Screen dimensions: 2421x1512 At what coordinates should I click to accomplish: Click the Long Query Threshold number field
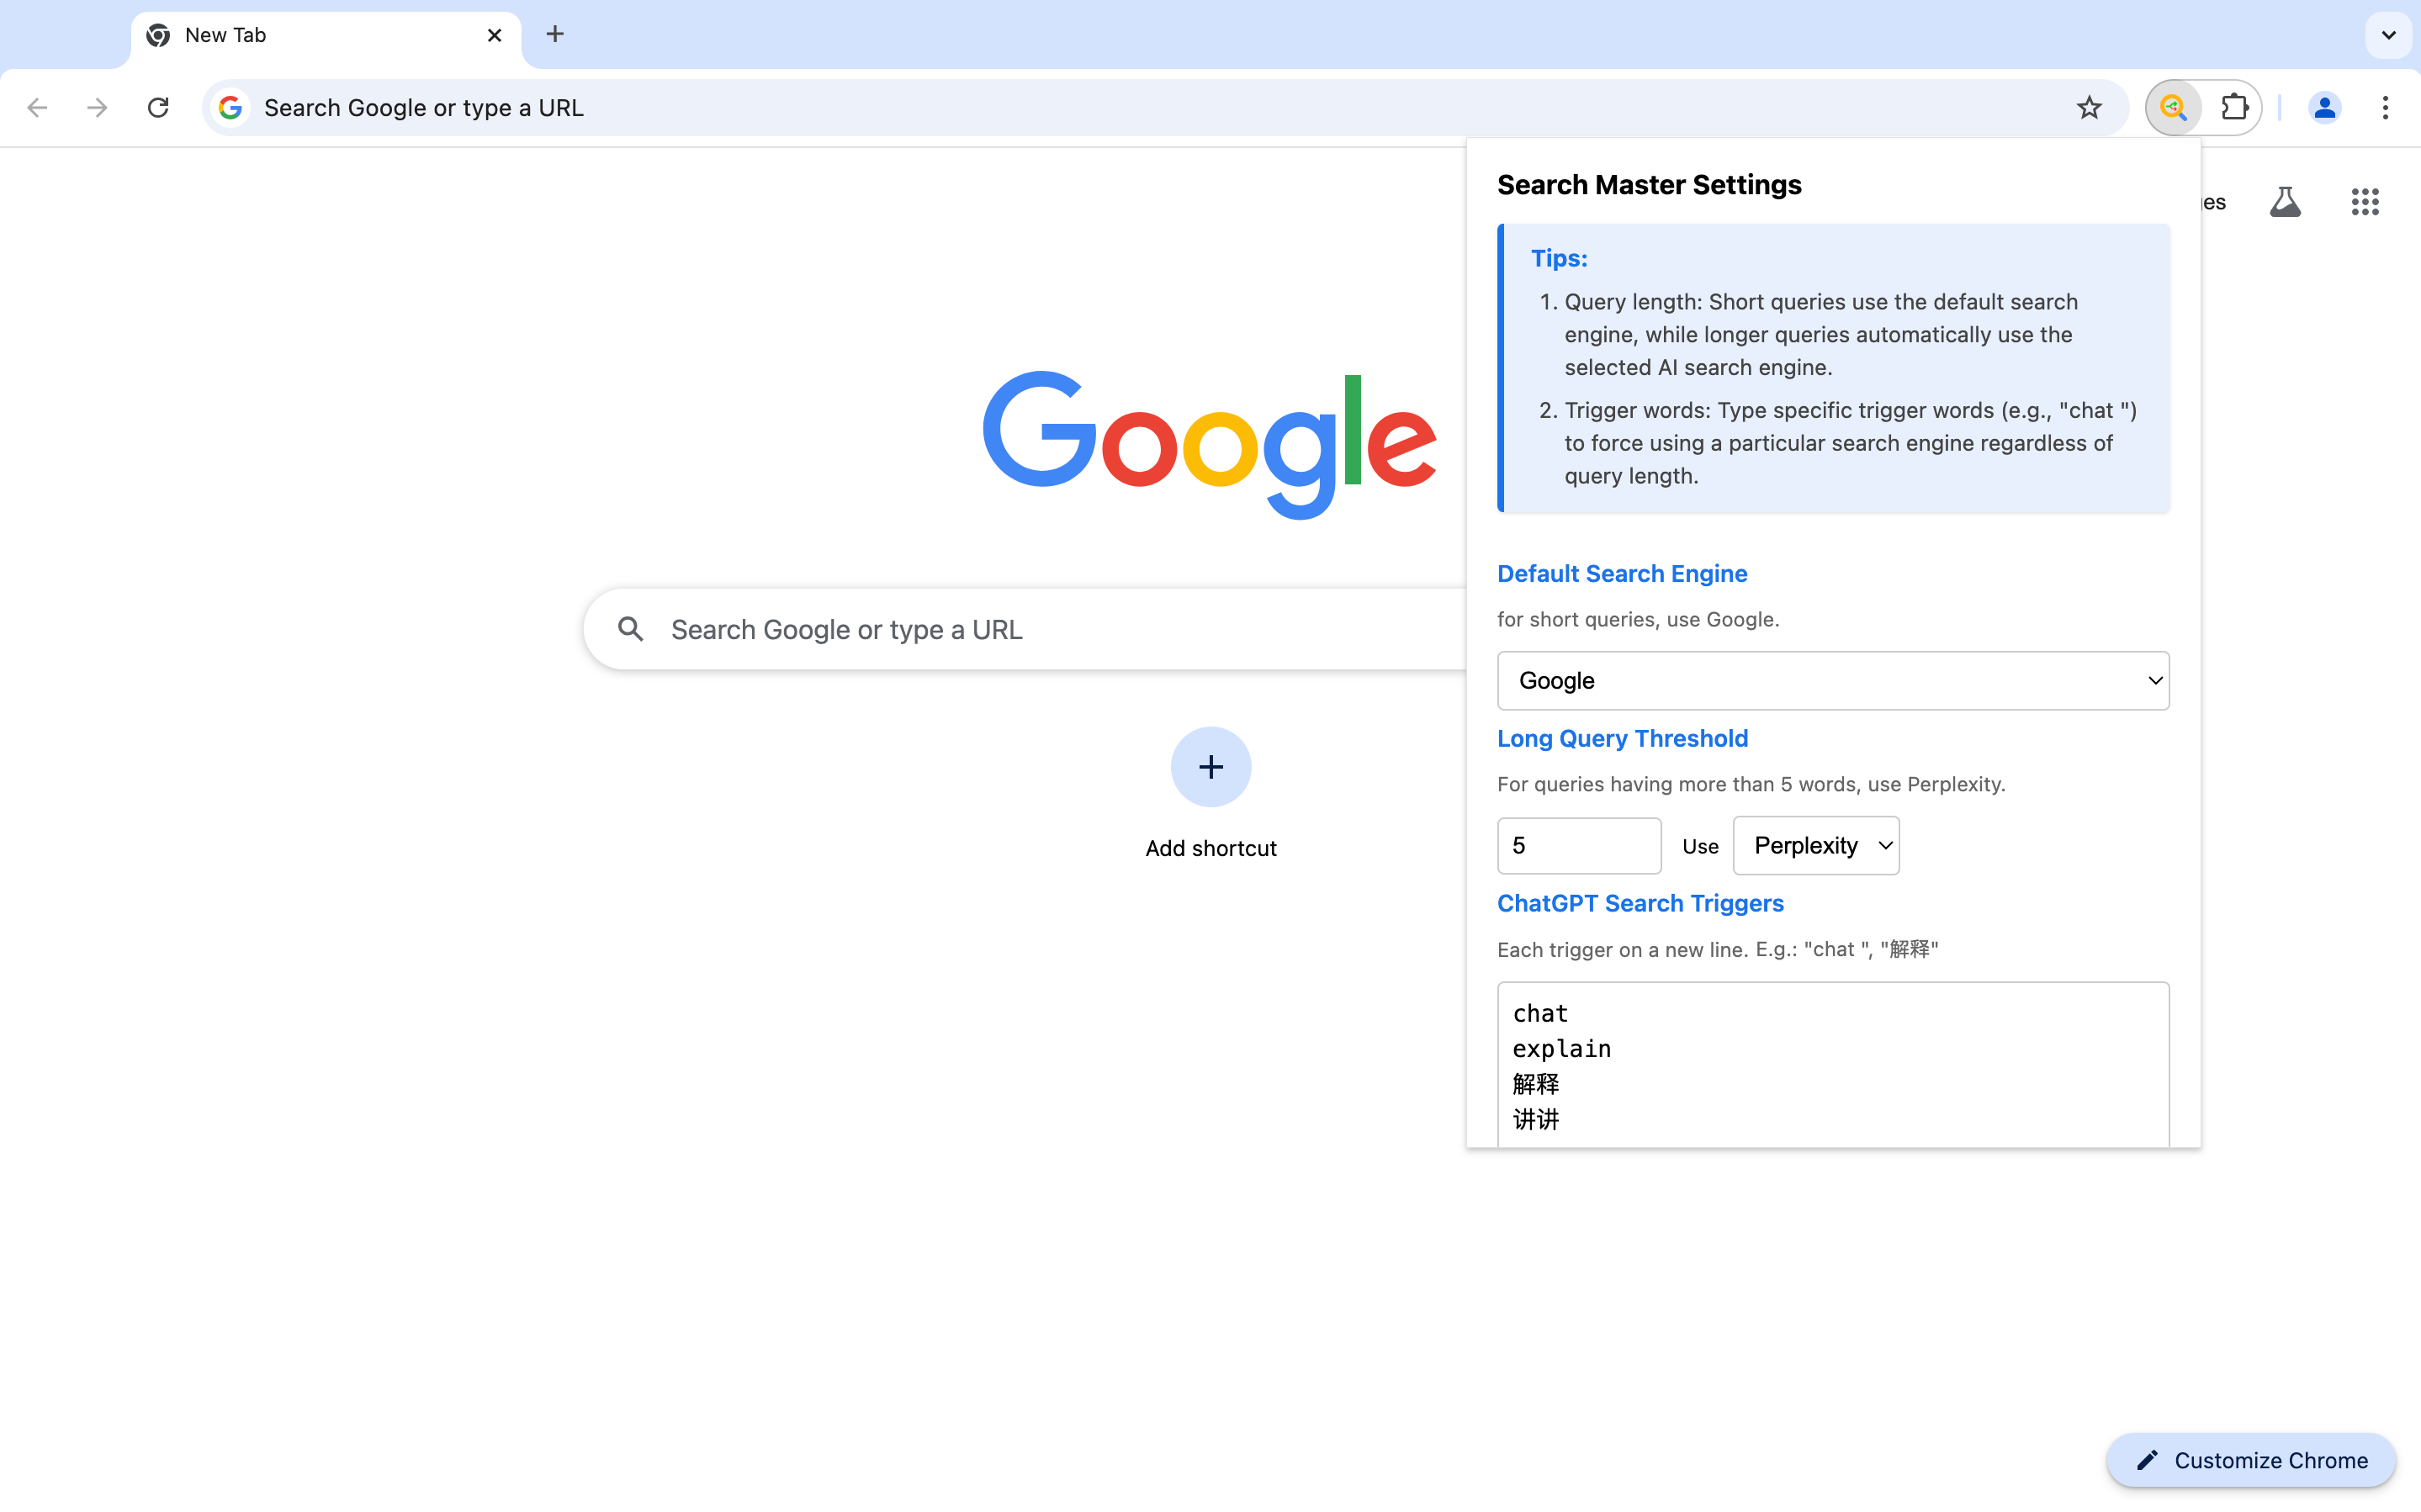[1579, 846]
